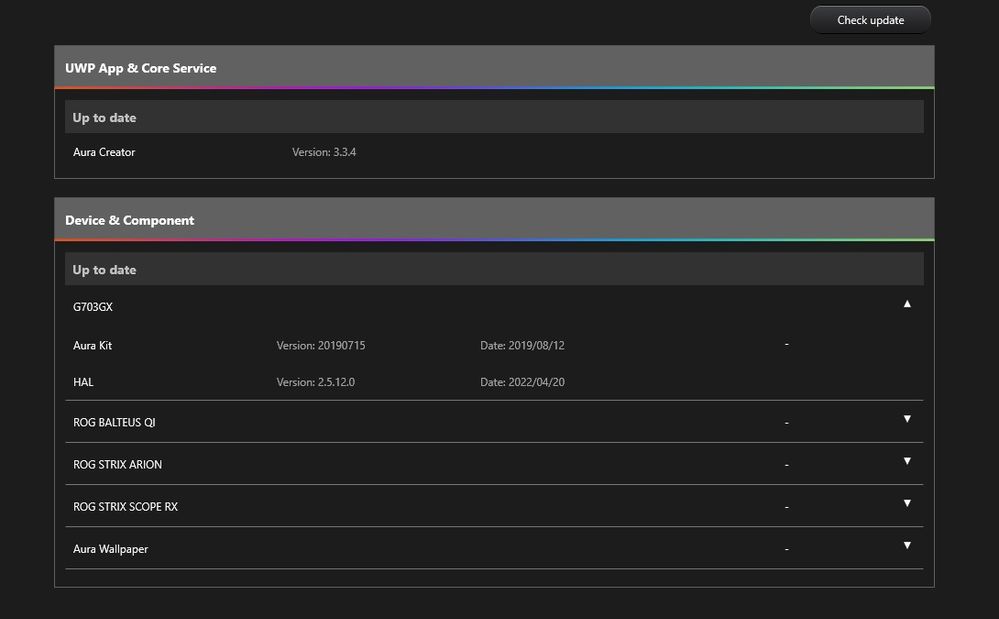Expand the Aura Wallpaper row
Viewport: 999px width, 619px height.
point(907,545)
